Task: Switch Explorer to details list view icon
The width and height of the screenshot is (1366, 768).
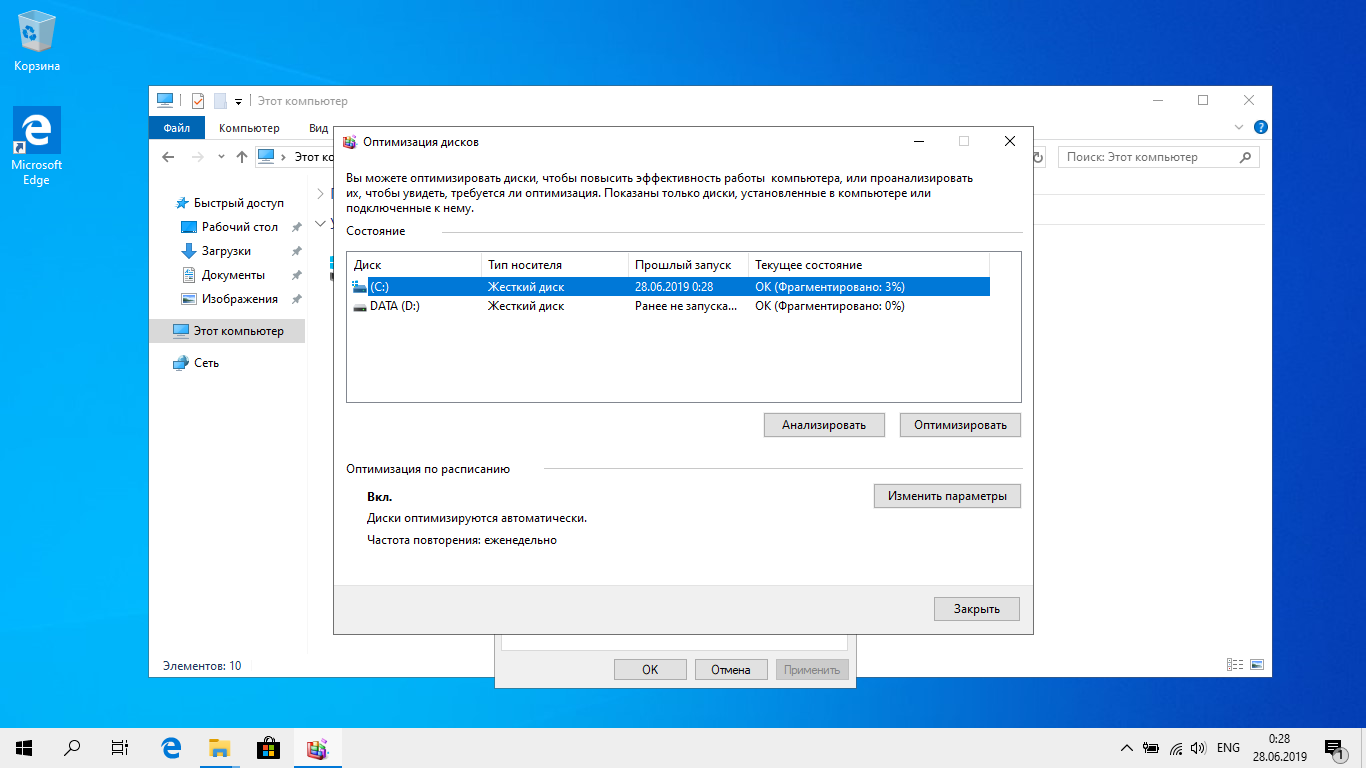Action: pos(1235,665)
